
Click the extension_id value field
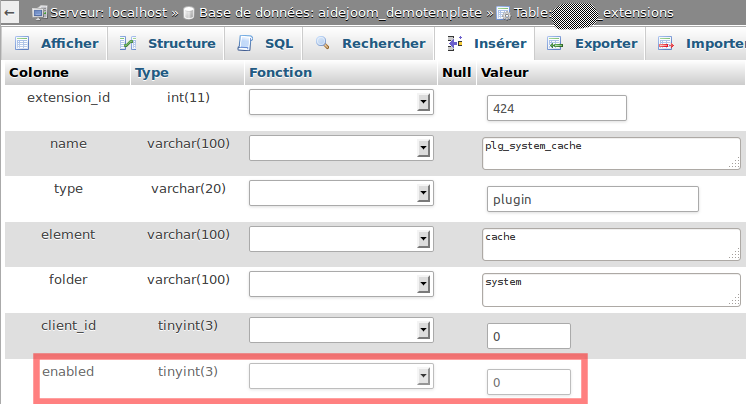(556, 108)
